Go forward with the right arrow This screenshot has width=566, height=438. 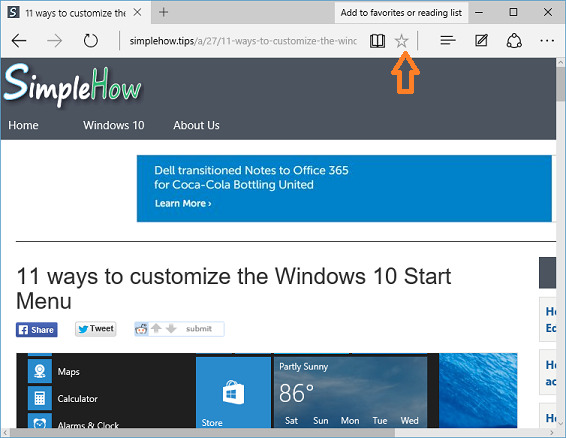point(55,41)
